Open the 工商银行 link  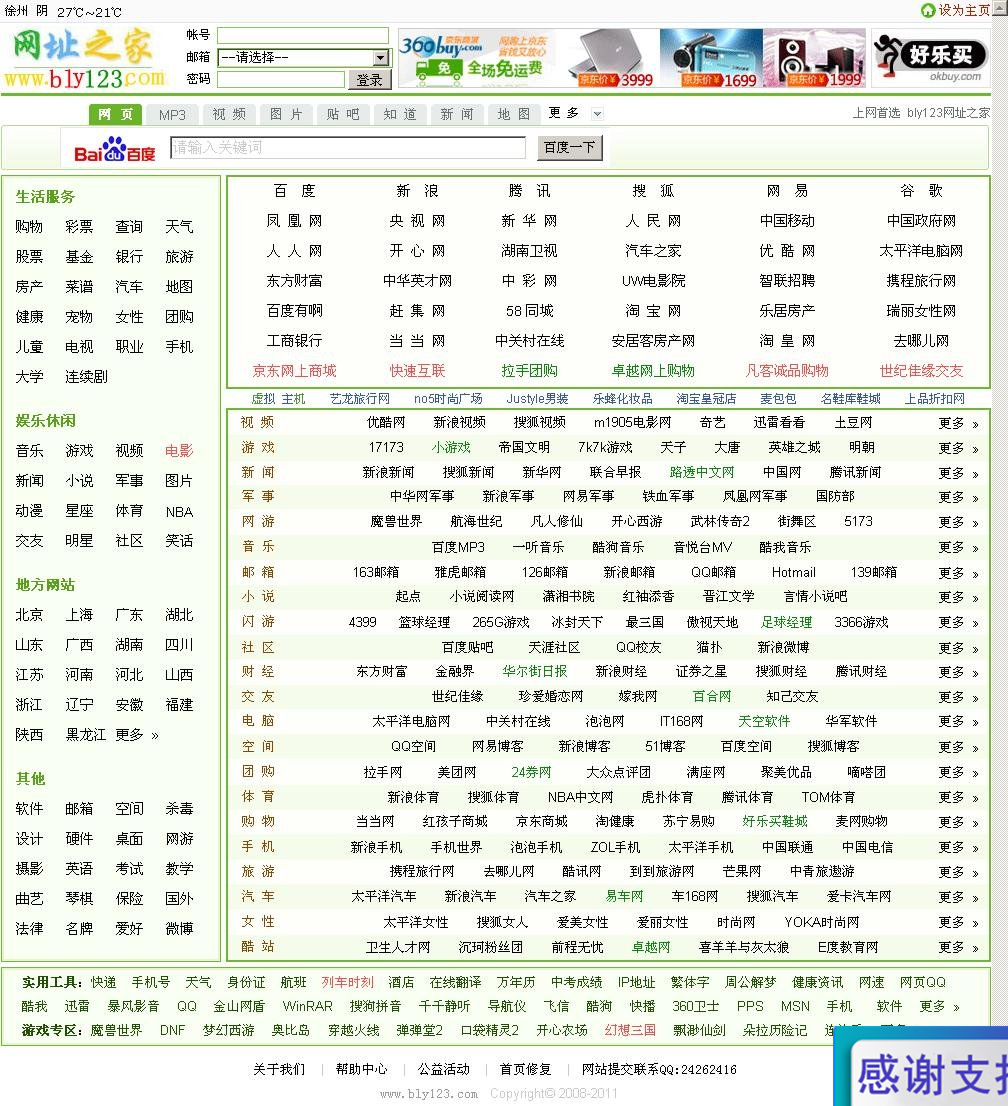pos(294,341)
